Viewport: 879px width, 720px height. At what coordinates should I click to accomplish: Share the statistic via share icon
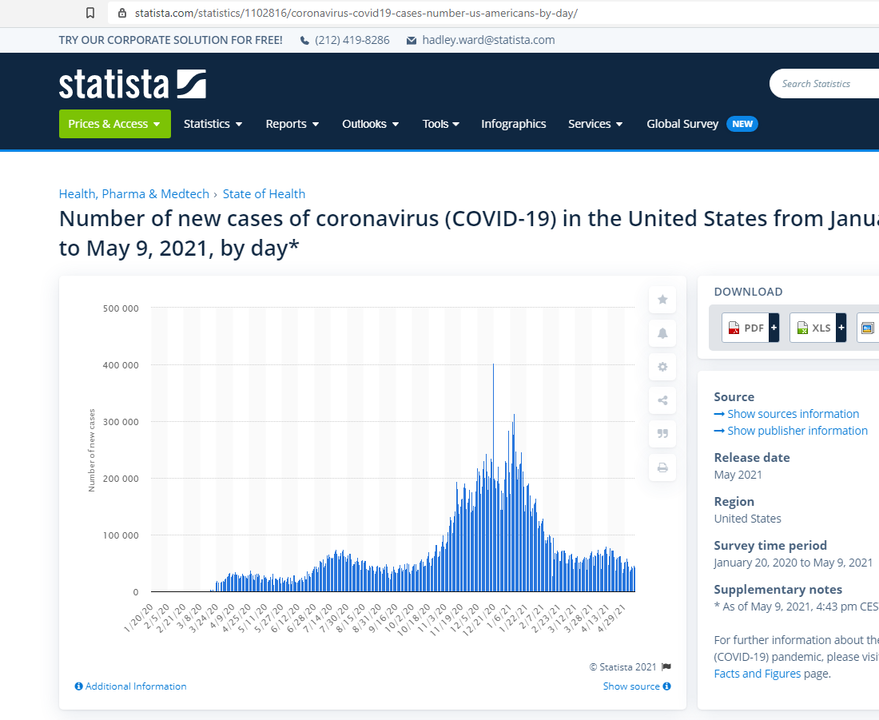pos(661,400)
